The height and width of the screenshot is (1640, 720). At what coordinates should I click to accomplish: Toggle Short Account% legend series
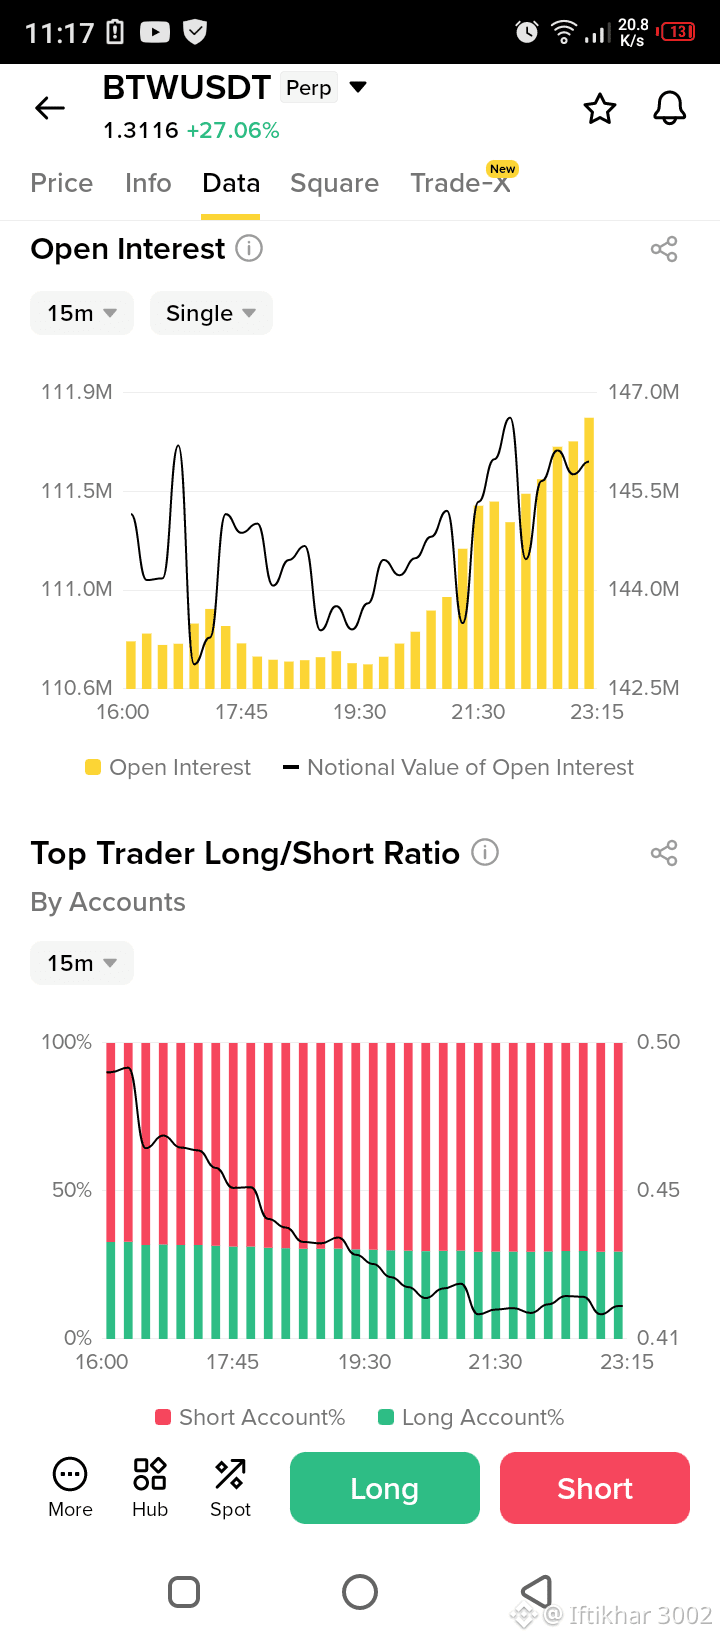(x=250, y=1417)
